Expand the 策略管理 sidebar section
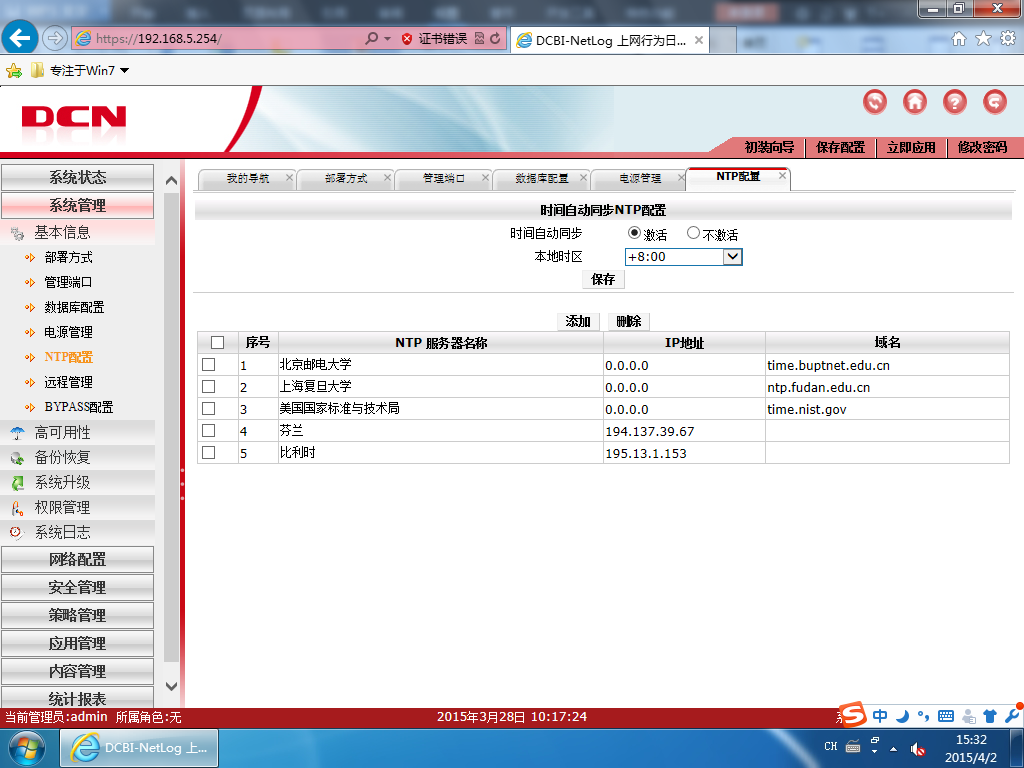 click(77, 615)
